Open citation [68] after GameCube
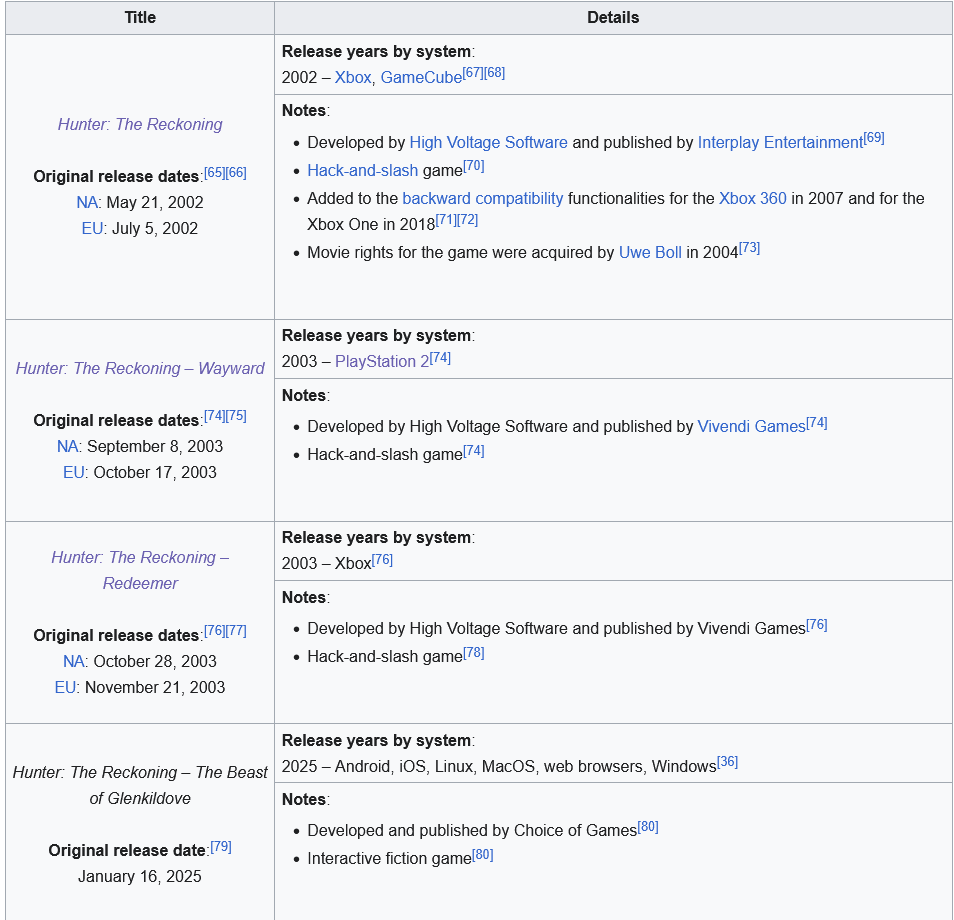 click(495, 72)
